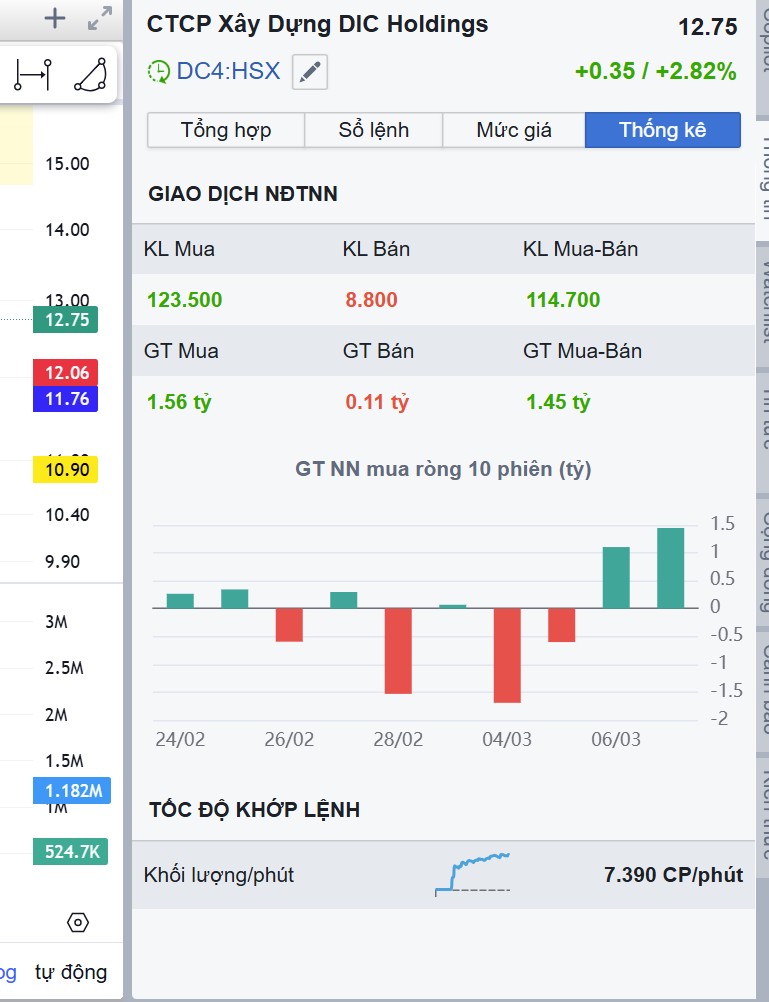769x1002 pixels.
Task: Click the DC4:HSX ticker link
Action: (x=228, y=71)
